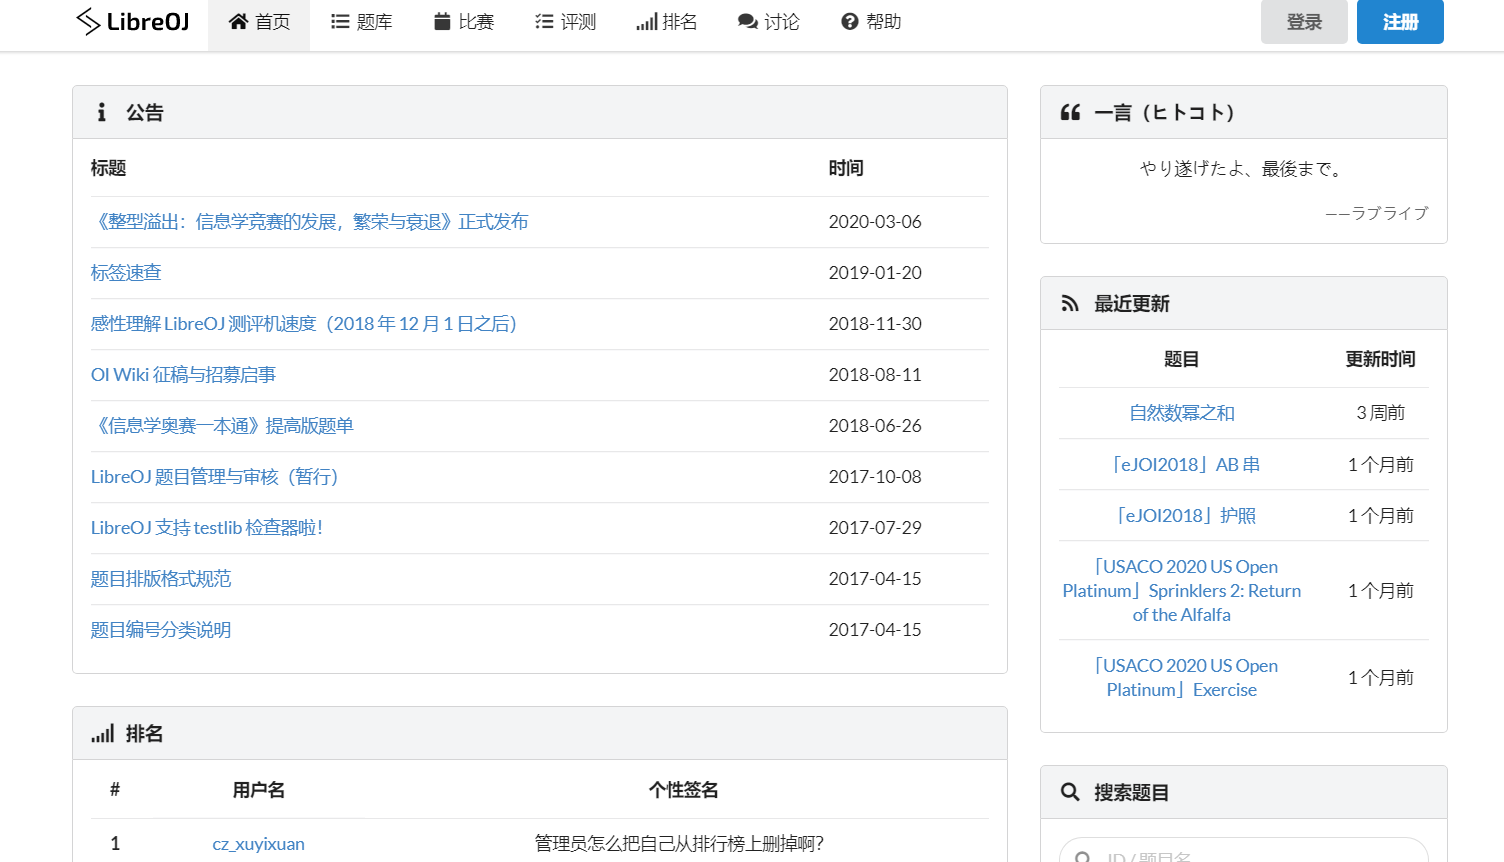Open the 帮助 page from the navbar
1504x862 pixels.
870,21
